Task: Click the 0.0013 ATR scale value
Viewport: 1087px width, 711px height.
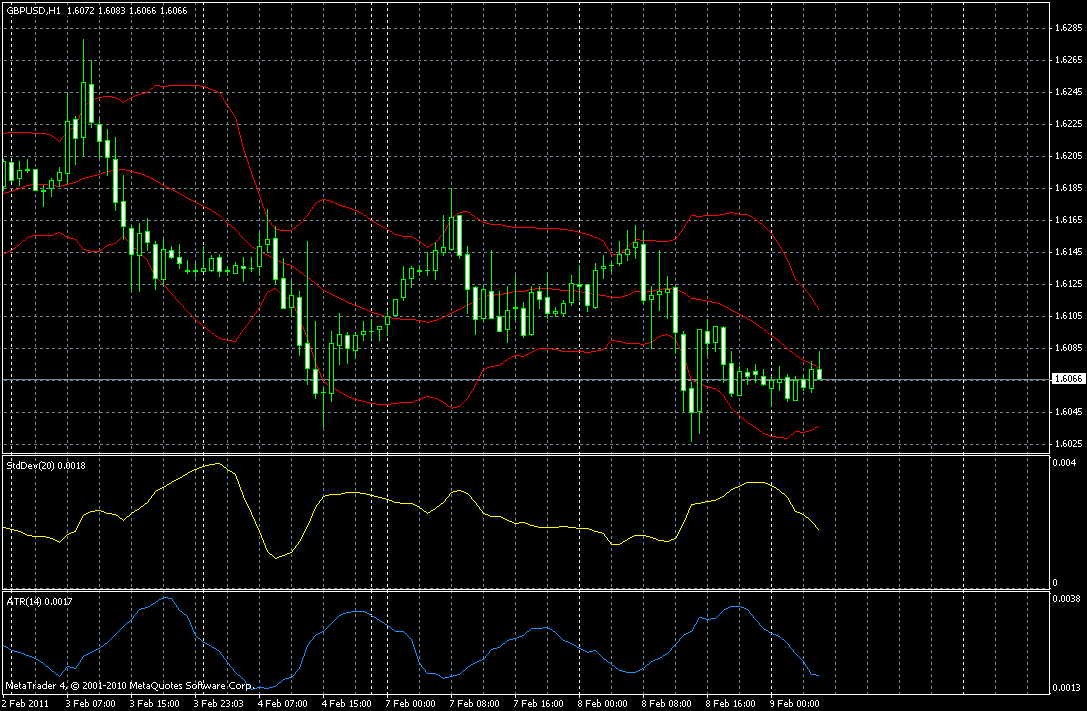Action: click(x=1066, y=687)
